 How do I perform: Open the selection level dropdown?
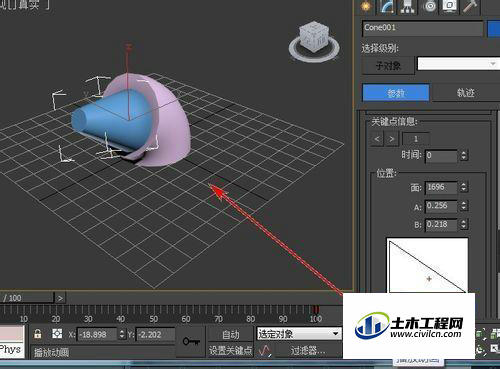(x=458, y=63)
